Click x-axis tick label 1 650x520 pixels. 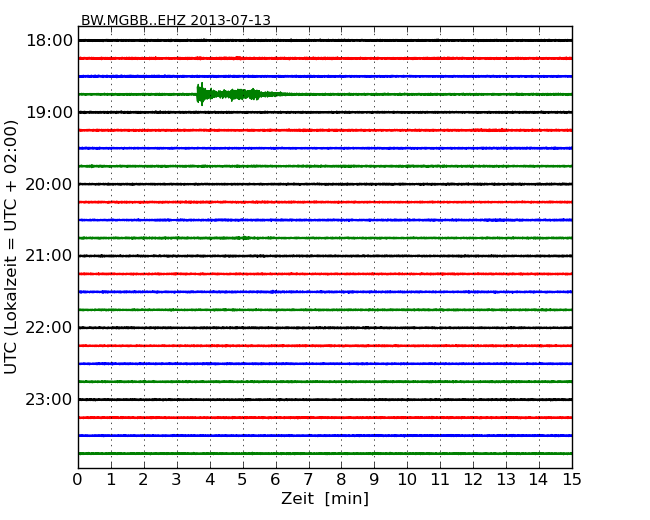pos(111,480)
